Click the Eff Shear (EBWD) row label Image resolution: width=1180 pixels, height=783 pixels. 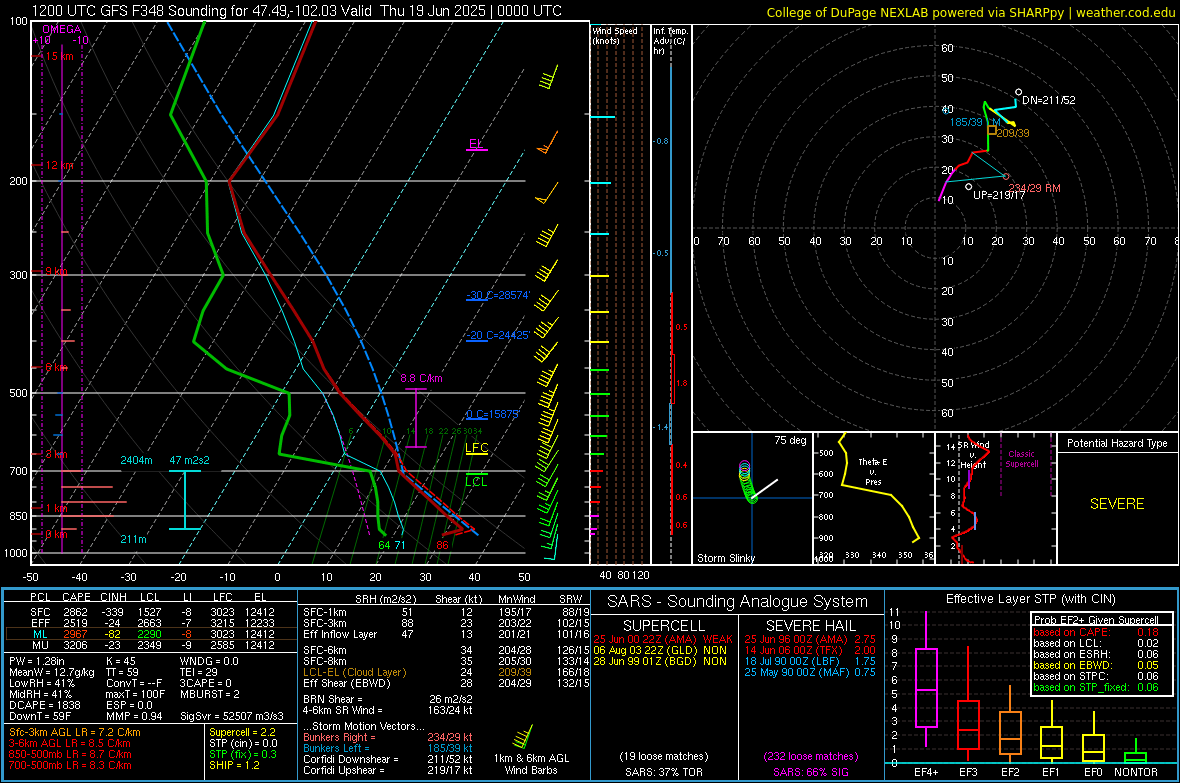347,683
